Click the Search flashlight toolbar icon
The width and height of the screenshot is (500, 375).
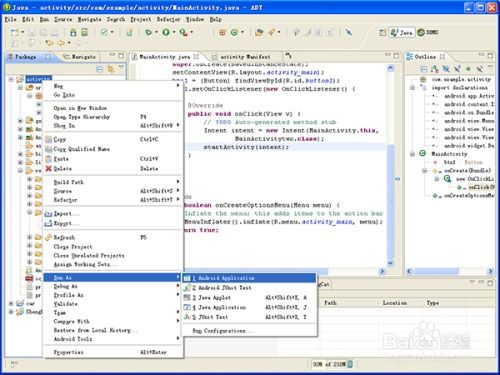click(x=271, y=32)
